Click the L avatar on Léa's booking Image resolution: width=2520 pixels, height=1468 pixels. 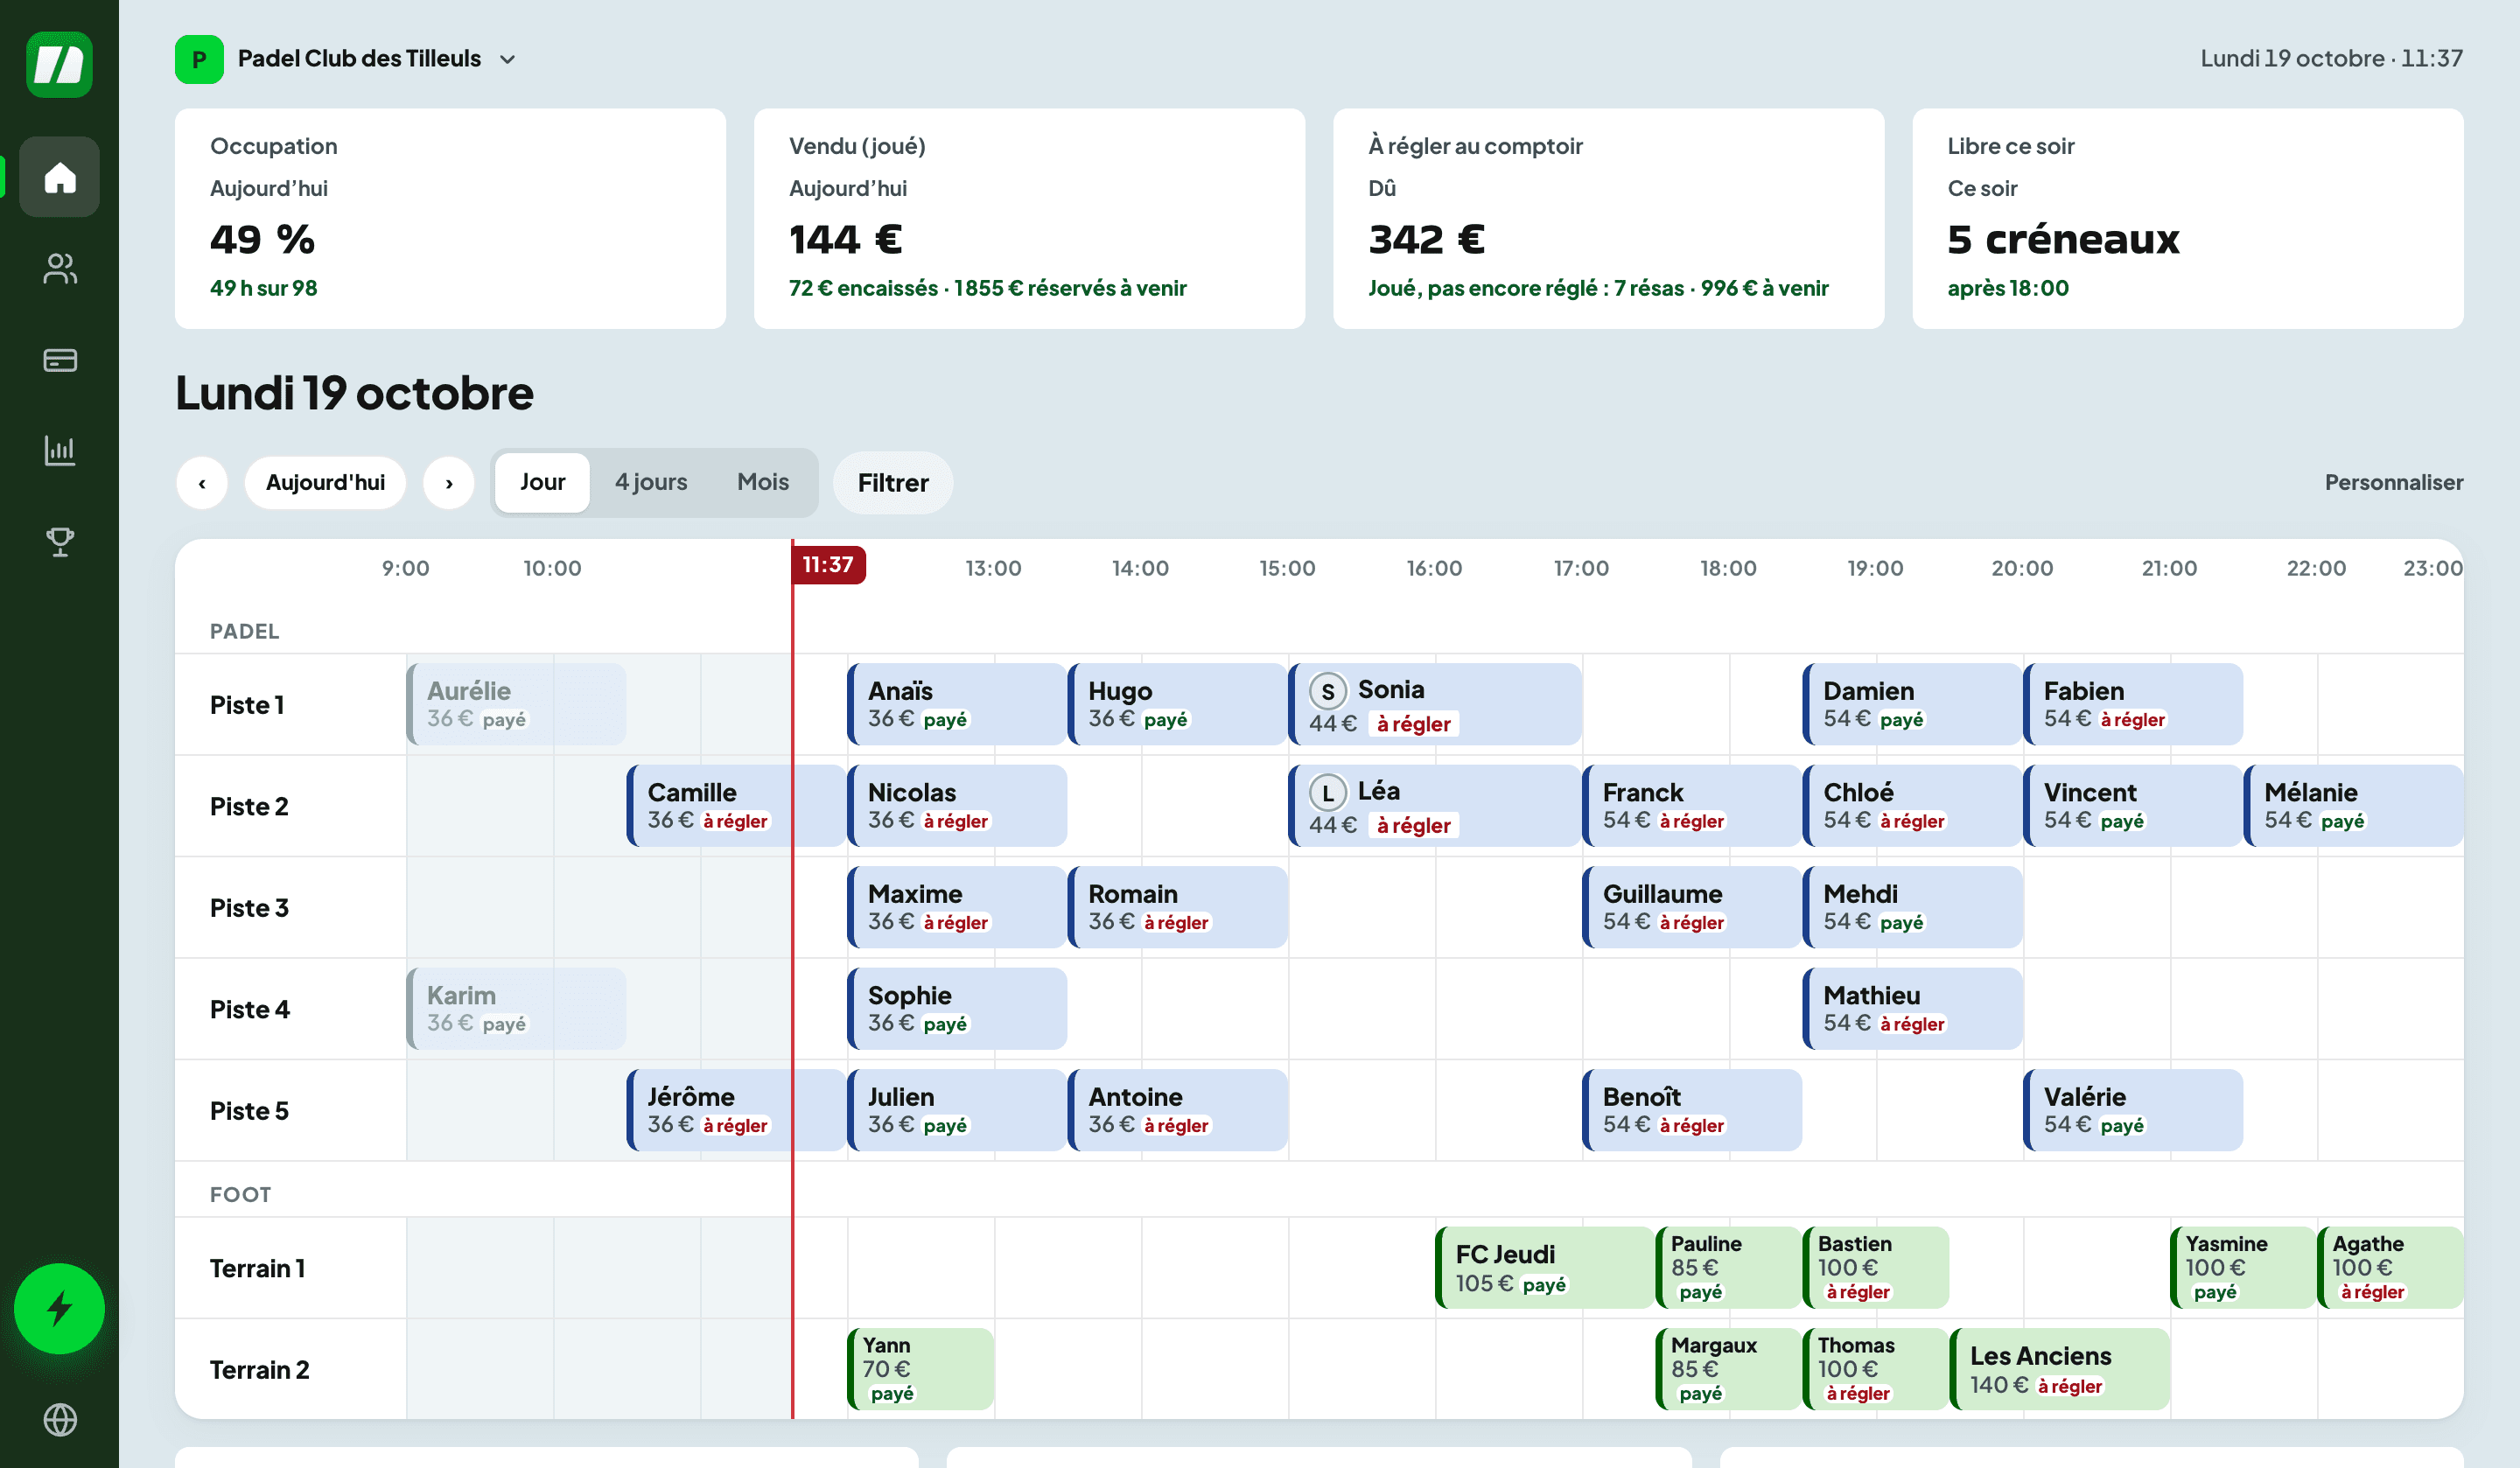1327,793
